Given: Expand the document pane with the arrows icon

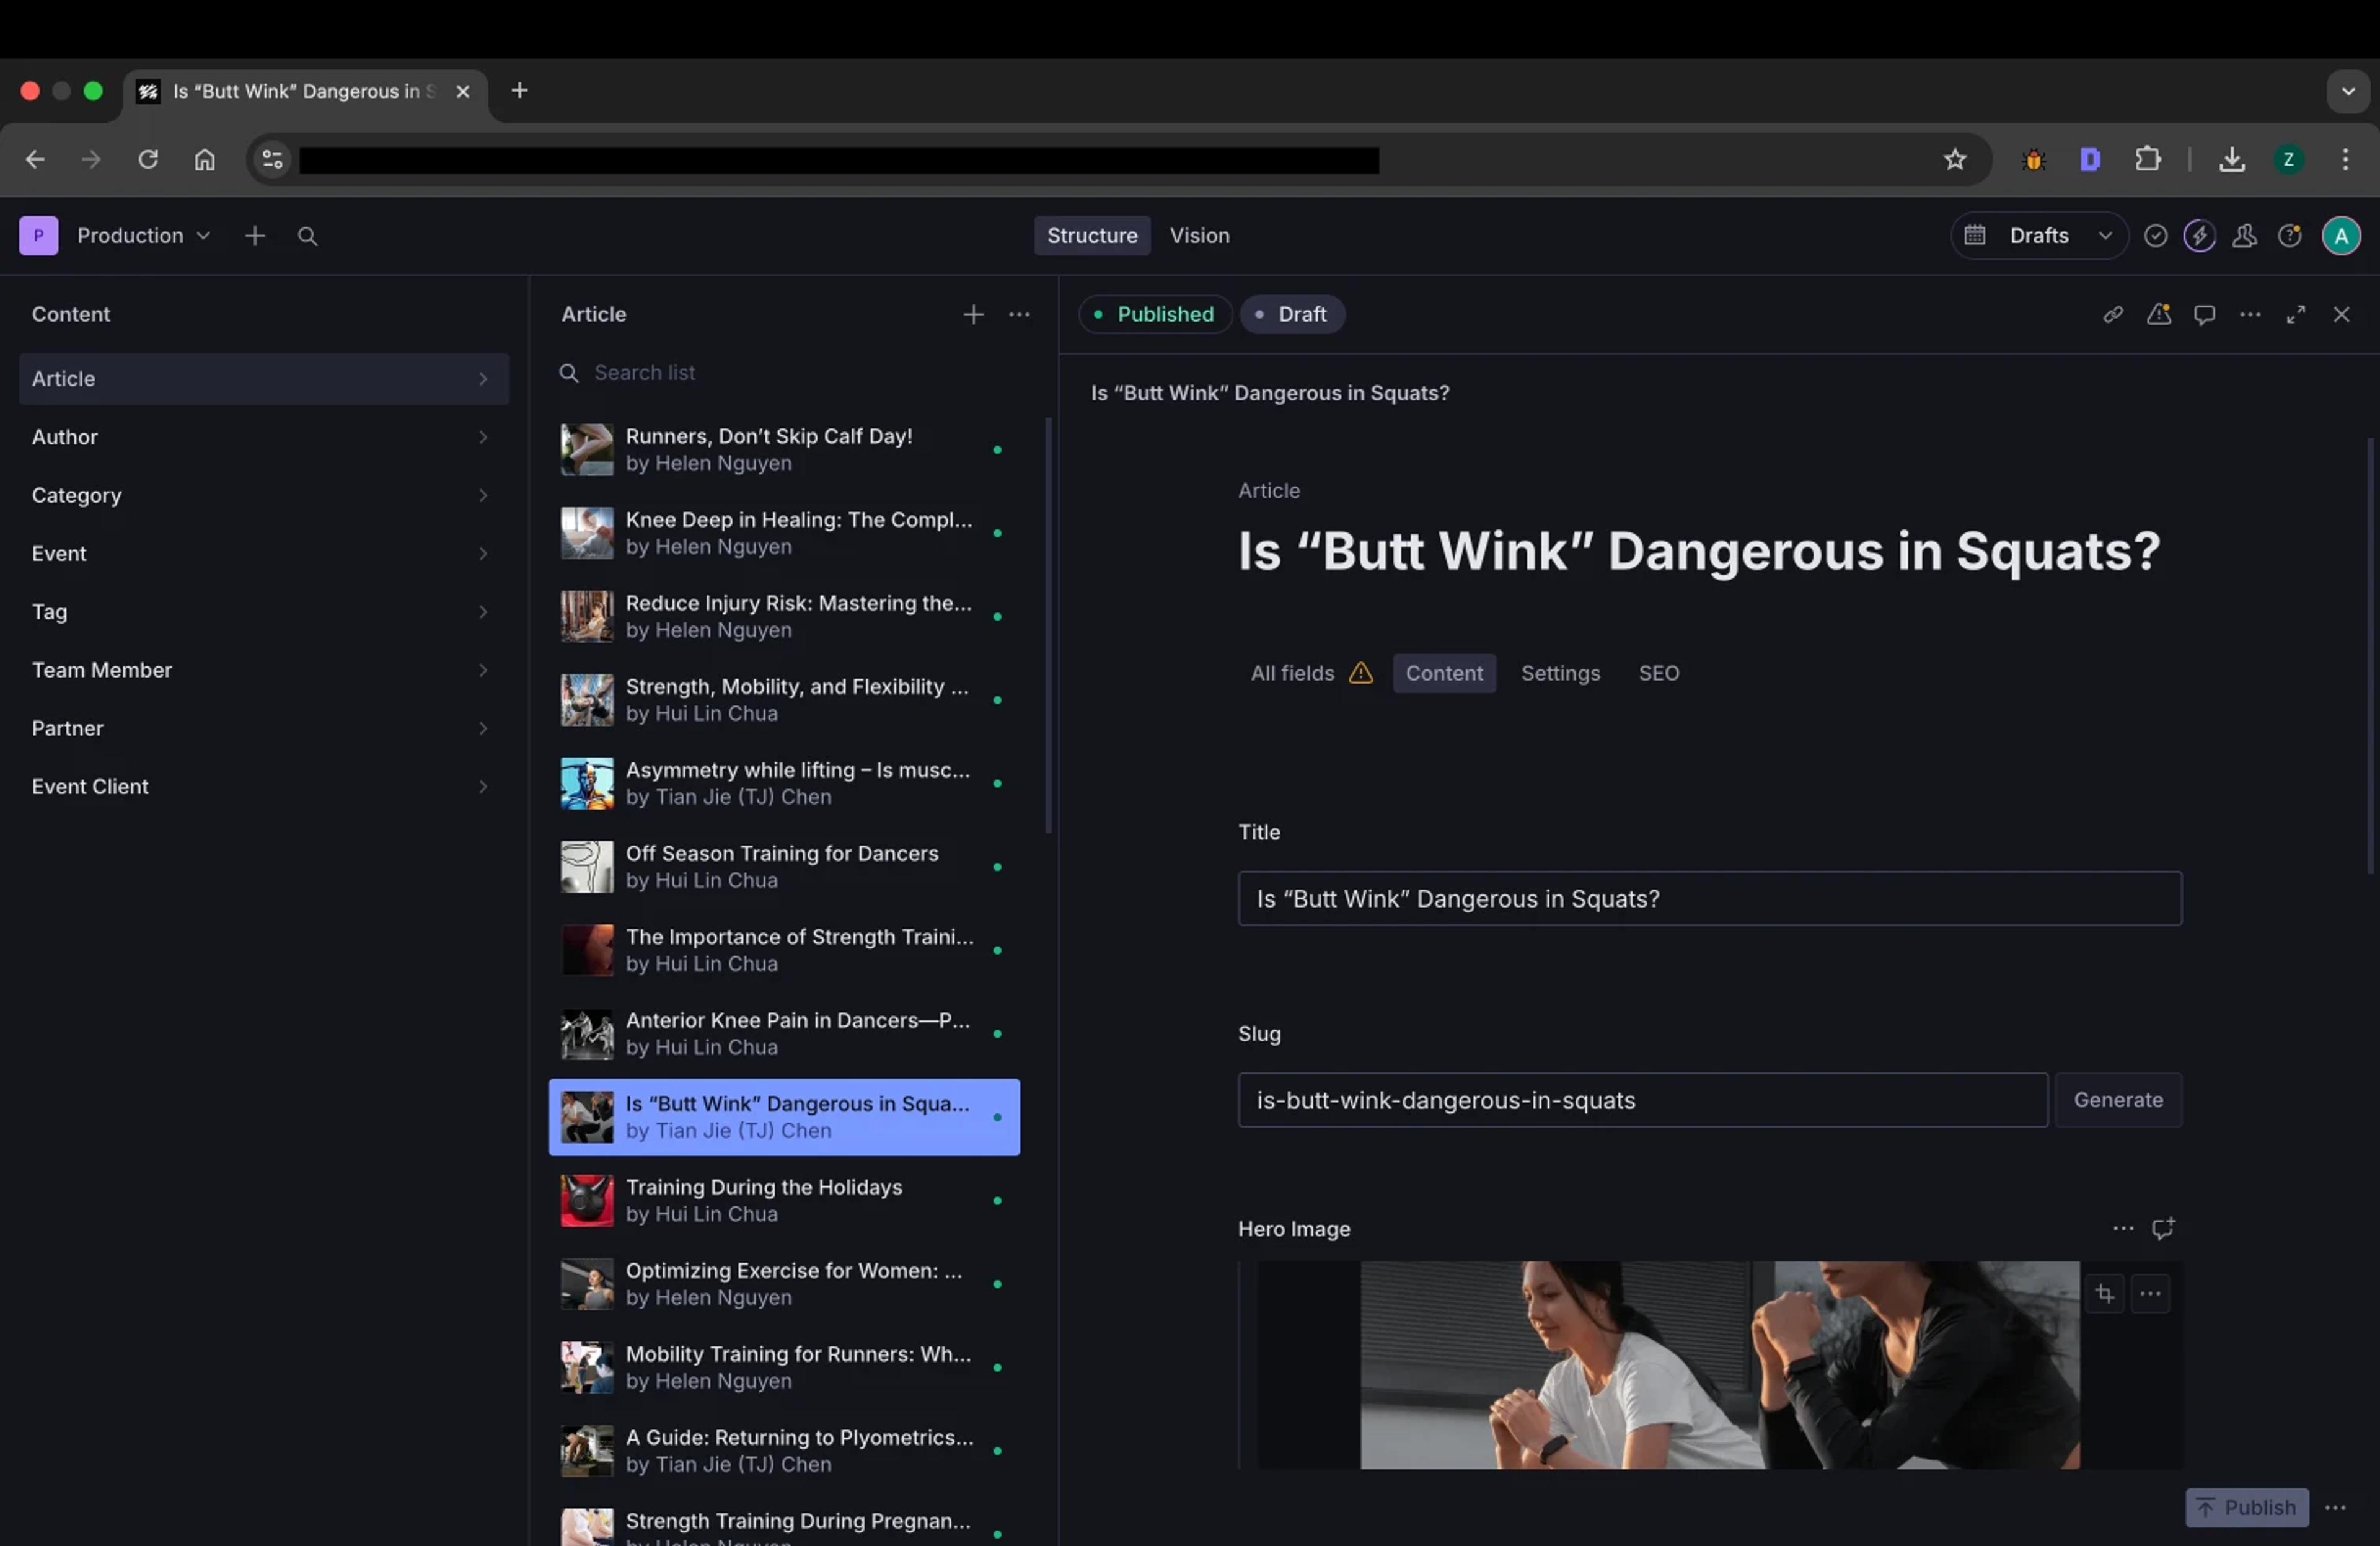Looking at the screenshot, I should [2296, 315].
